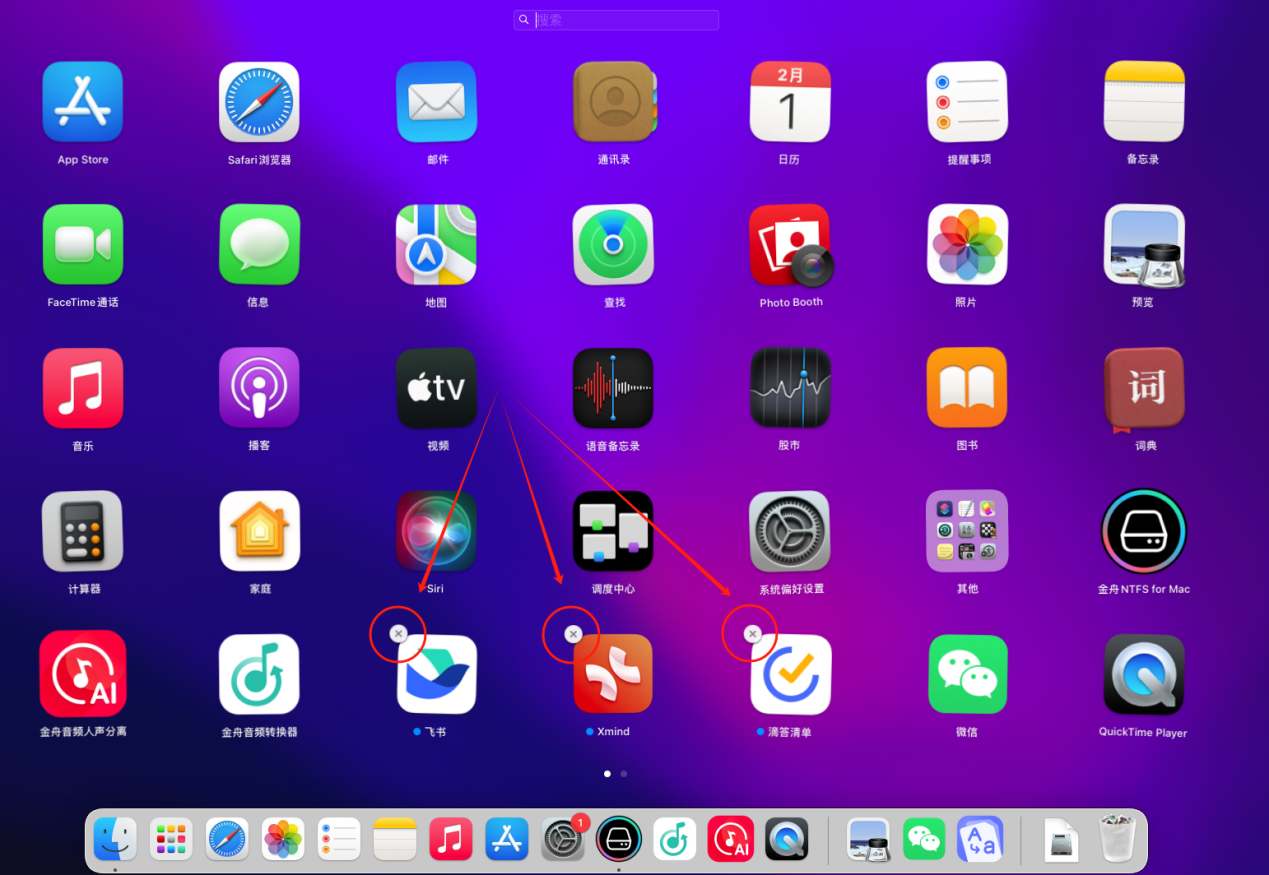1269x875 pixels.
Task: Open Finder from the Dock
Action: [115, 839]
